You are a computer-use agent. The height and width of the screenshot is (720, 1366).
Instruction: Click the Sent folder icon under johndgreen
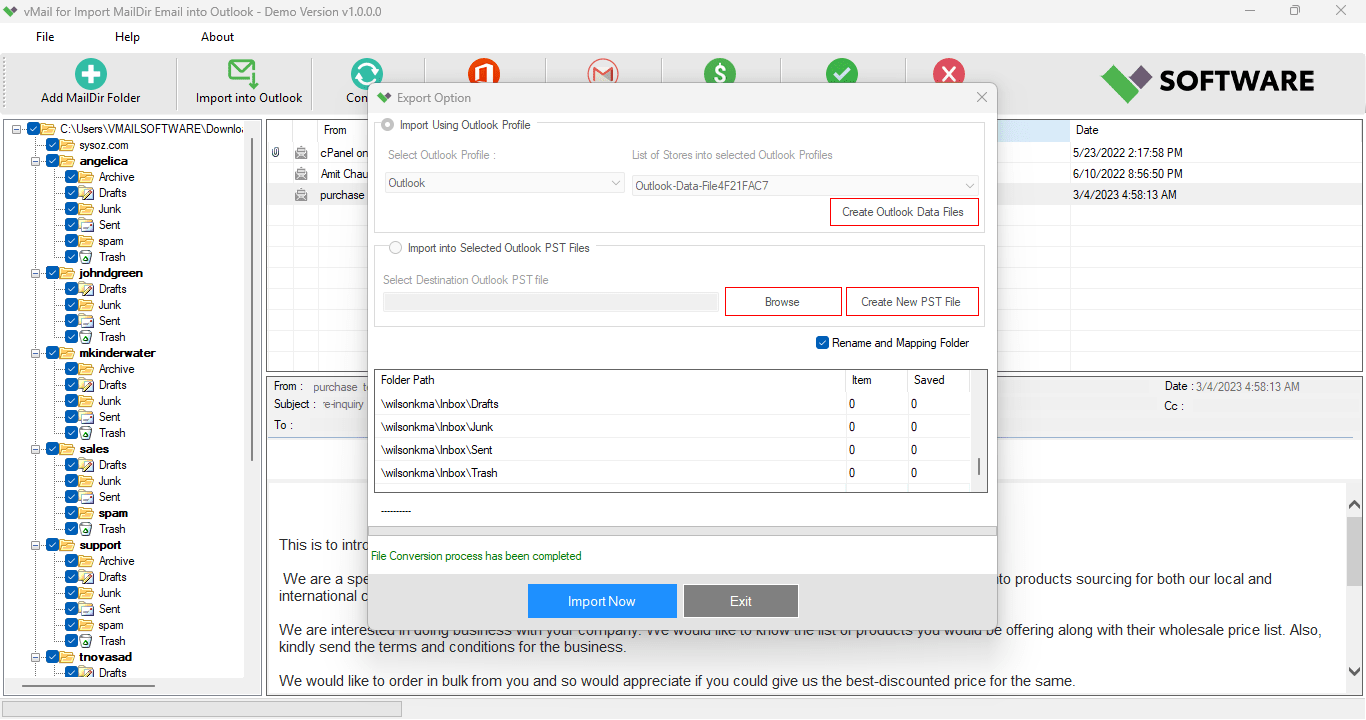pyautogui.click(x=87, y=321)
